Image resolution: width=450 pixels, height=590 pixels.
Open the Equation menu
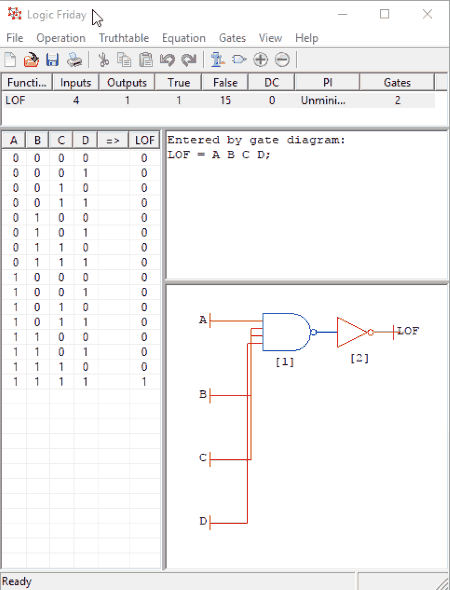184,38
